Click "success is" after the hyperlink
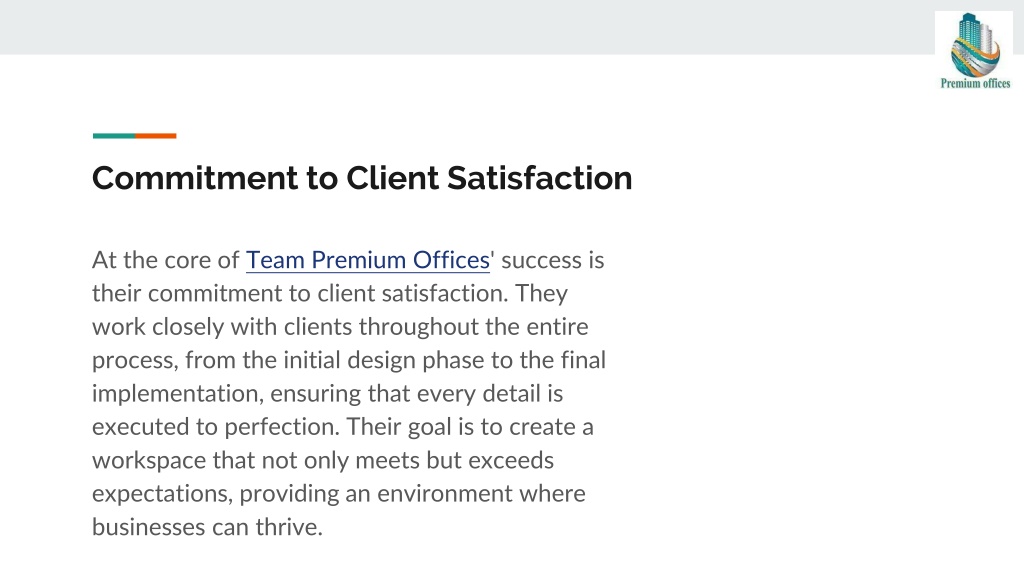The image size is (1024, 576). (552, 260)
